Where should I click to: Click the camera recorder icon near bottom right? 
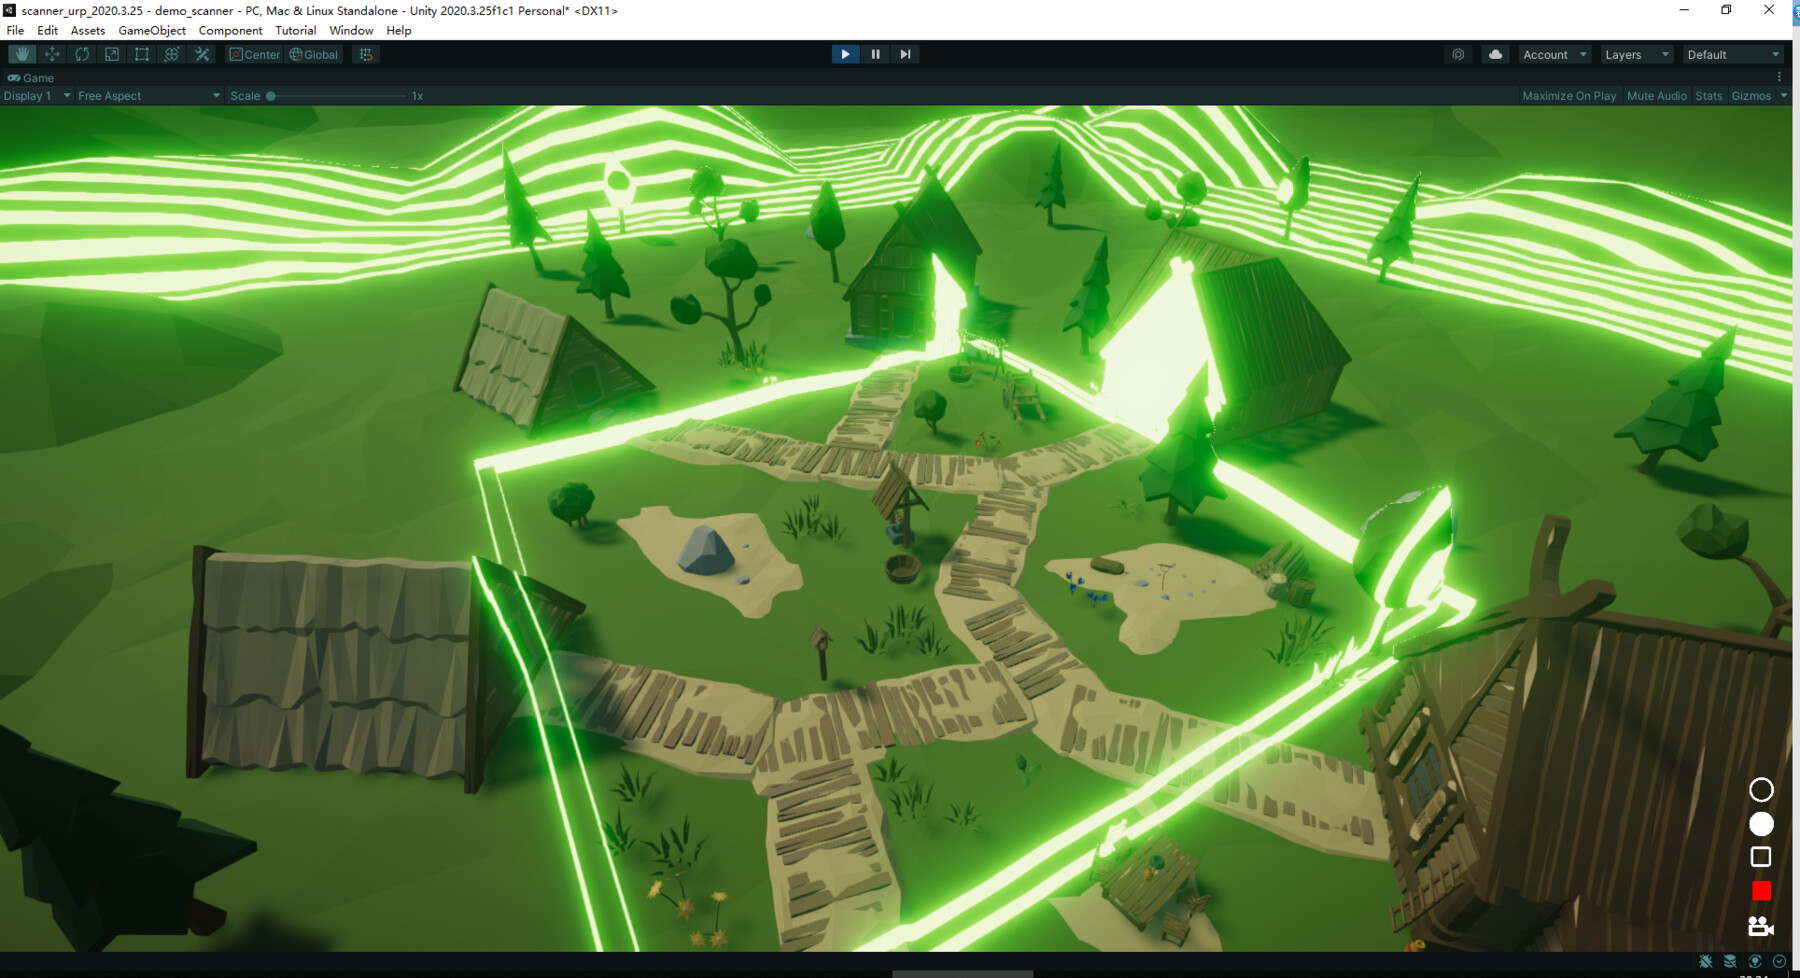1760,926
